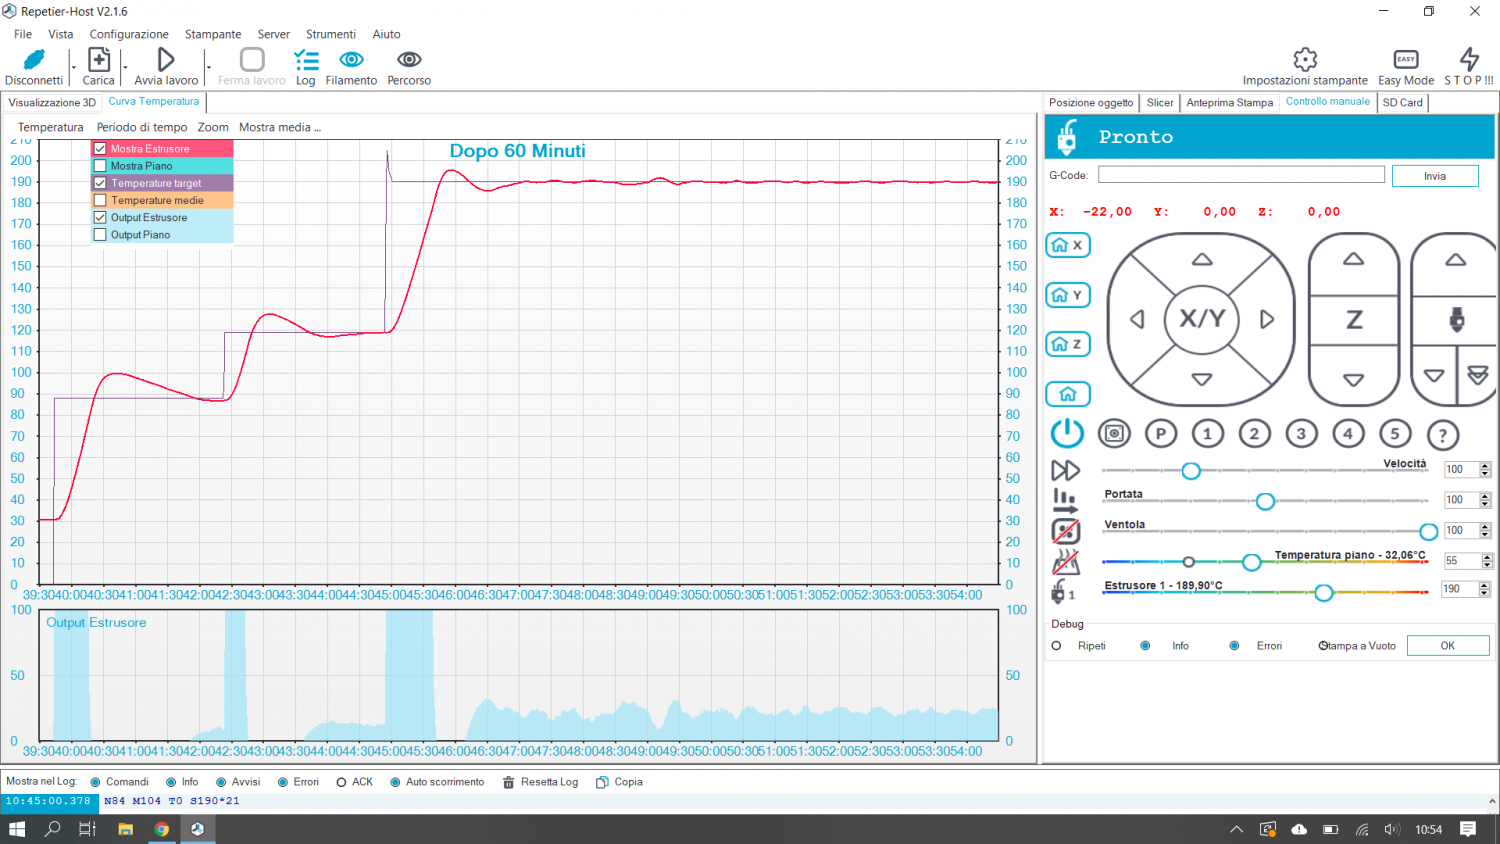Viewport: 1500px width, 844px height.
Task: Open dropdown arrow next to Carica
Action: 125,68
